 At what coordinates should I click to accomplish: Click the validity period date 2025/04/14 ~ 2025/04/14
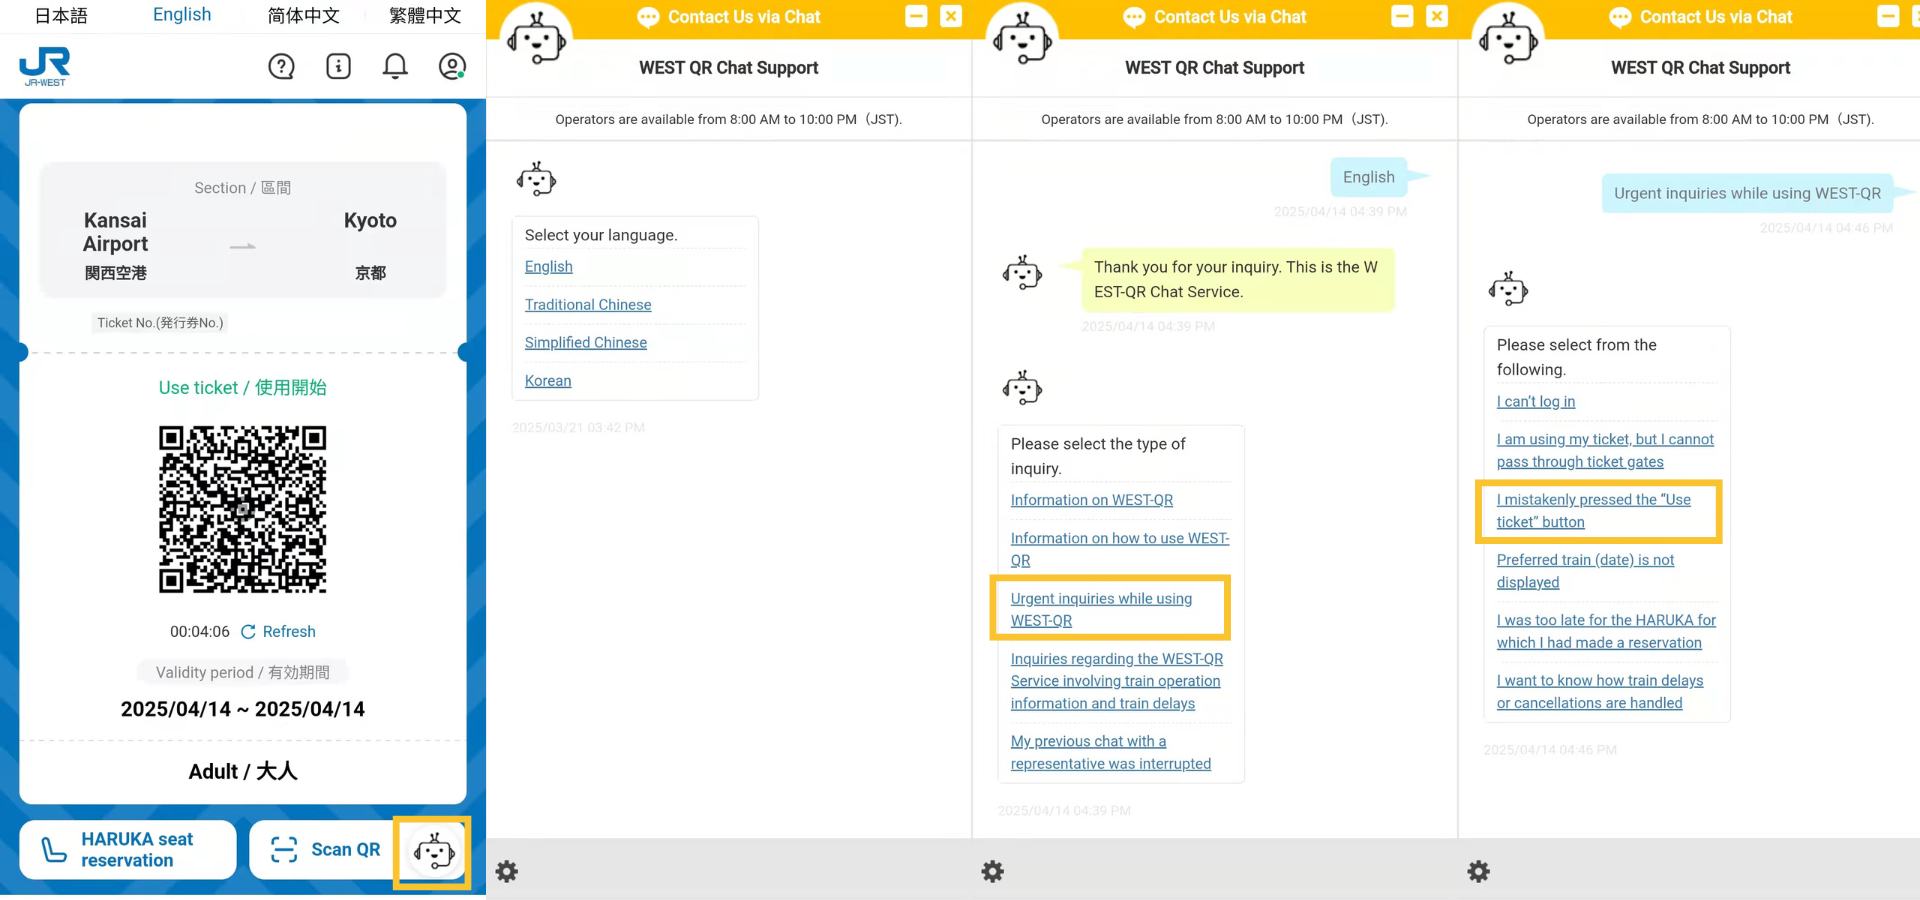(243, 709)
